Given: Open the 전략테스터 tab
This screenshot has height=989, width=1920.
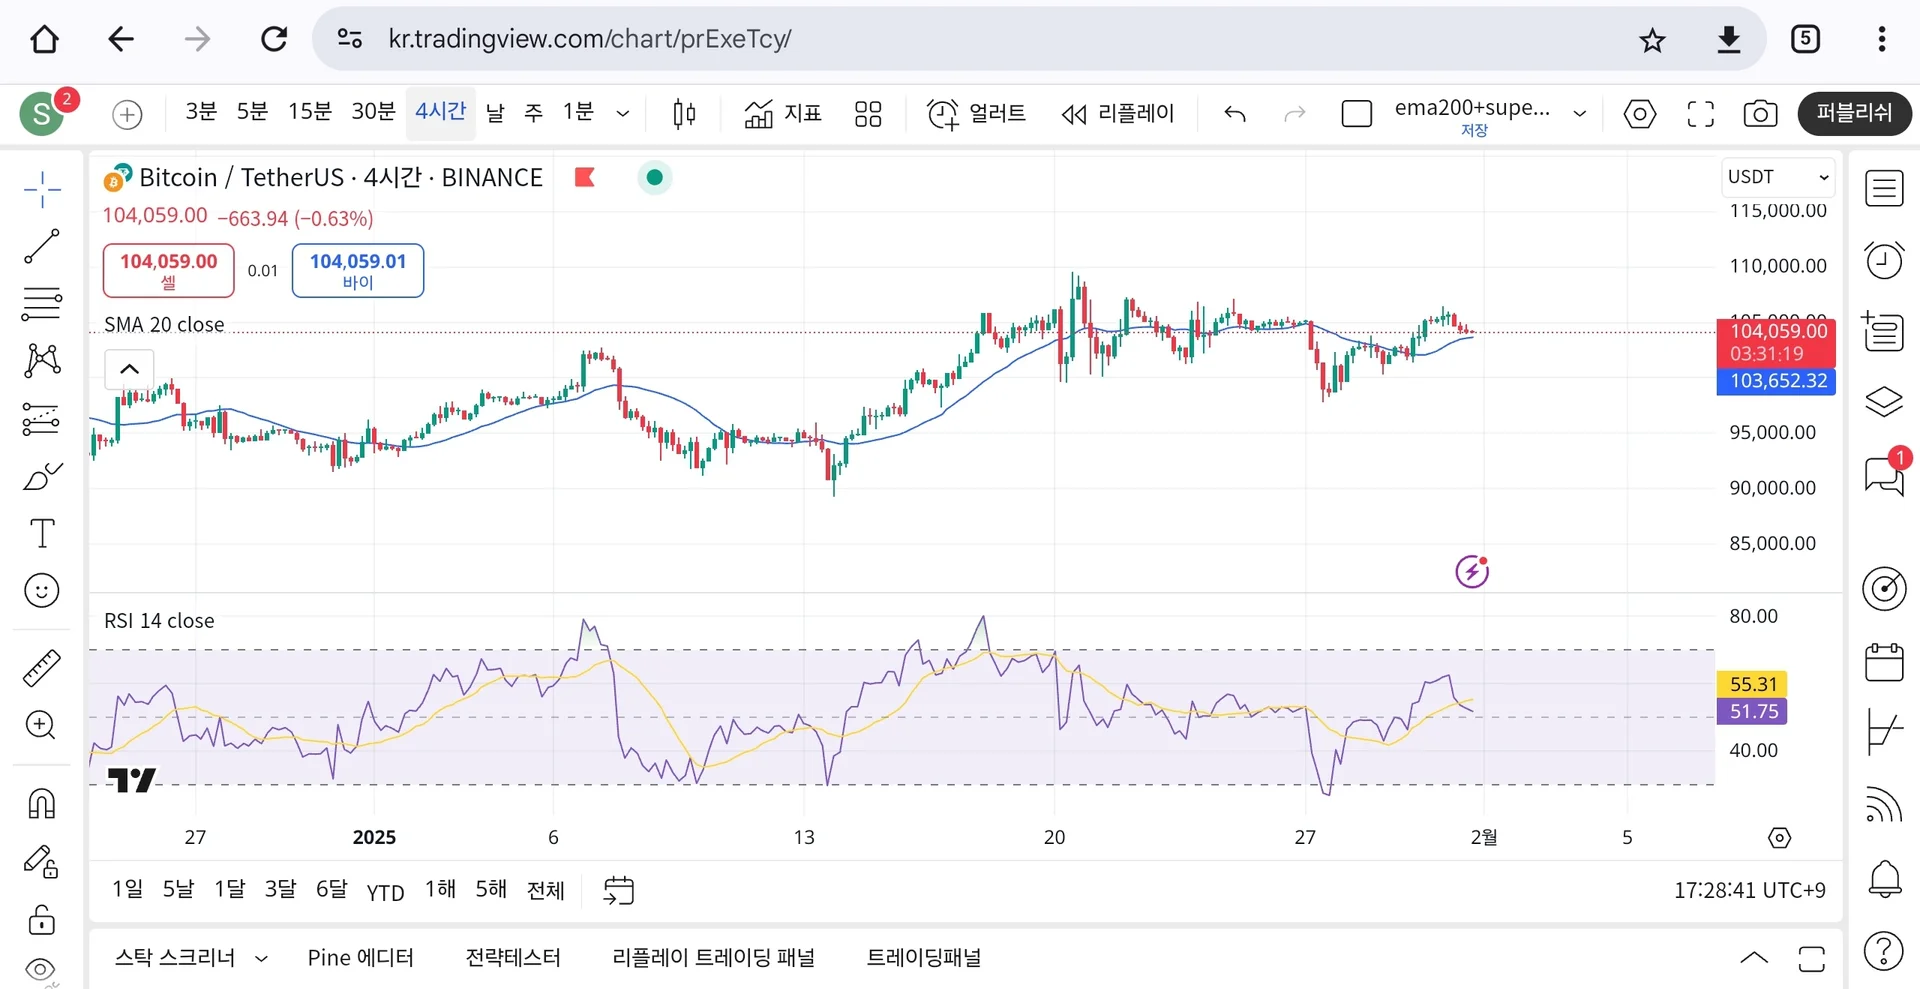Looking at the screenshot, I should click(x=513, y=958).
